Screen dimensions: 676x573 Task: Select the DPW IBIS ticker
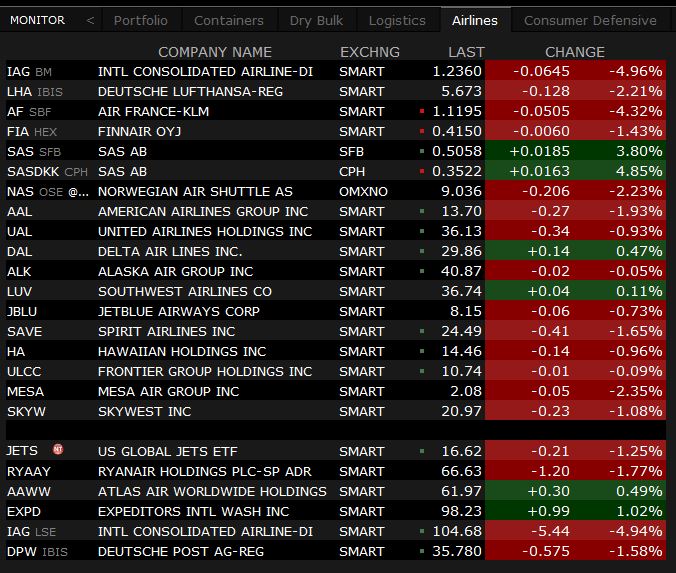37,551
